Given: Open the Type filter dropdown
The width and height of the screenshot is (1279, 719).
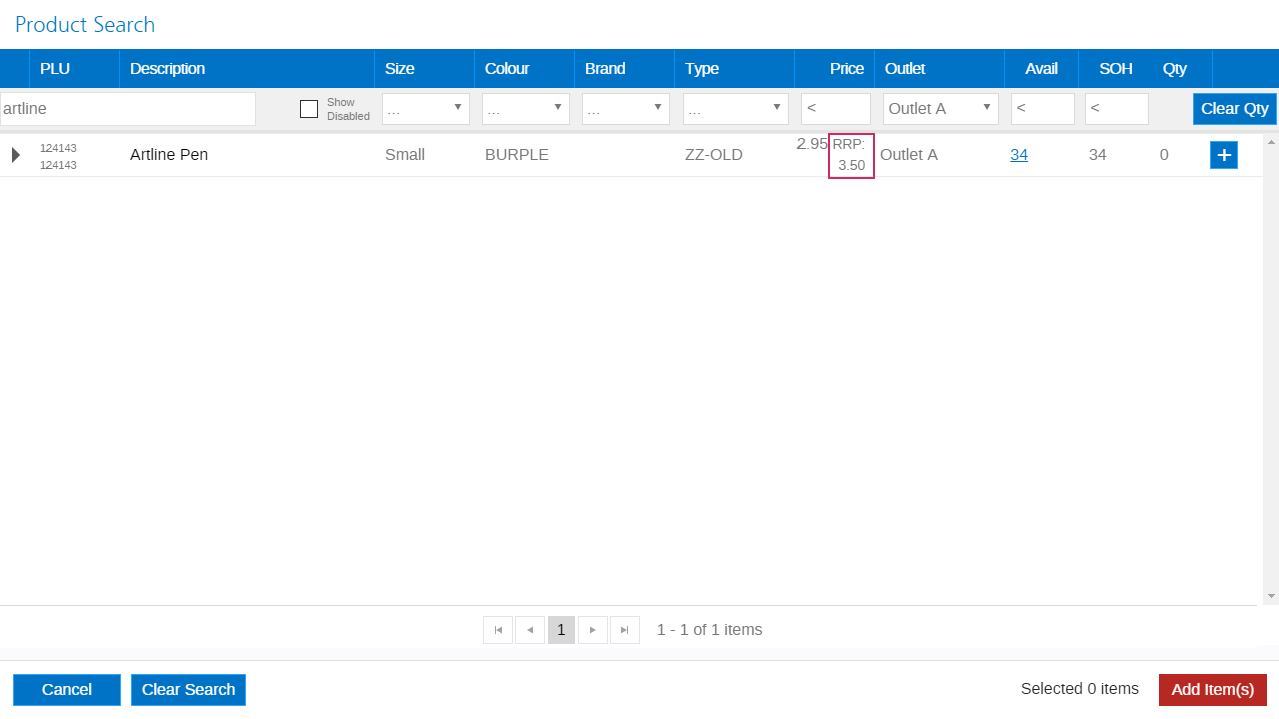Looking at the screenshot, I should click(736, 109).
